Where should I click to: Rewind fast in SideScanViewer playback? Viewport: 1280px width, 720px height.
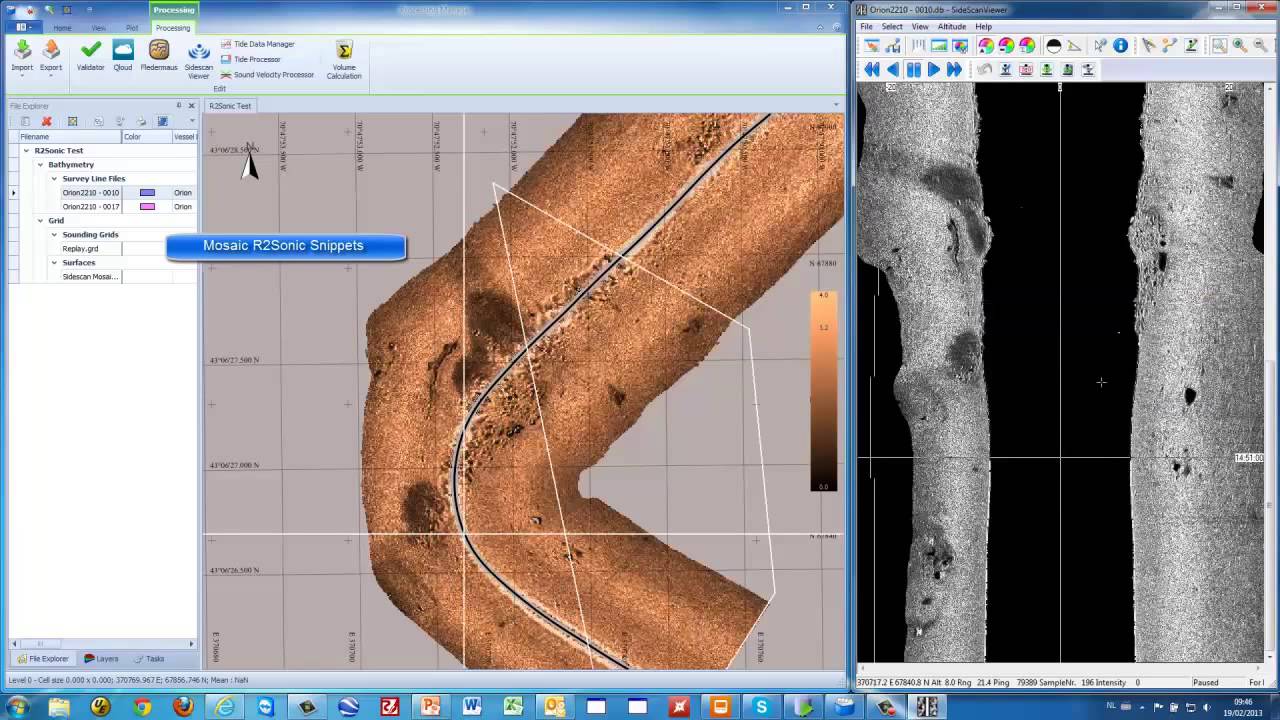coord(872,69)
